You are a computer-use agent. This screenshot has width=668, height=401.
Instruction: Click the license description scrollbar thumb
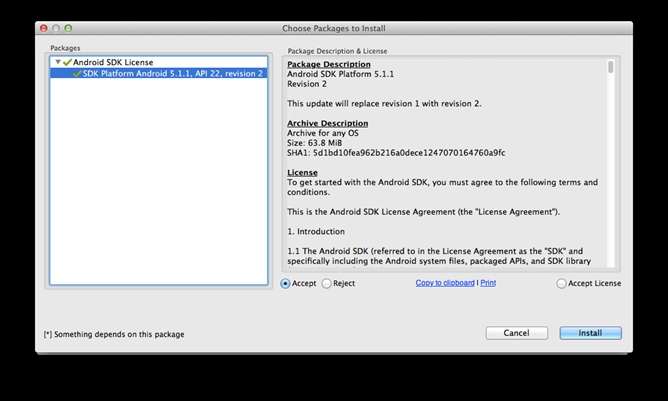[611, 67]
